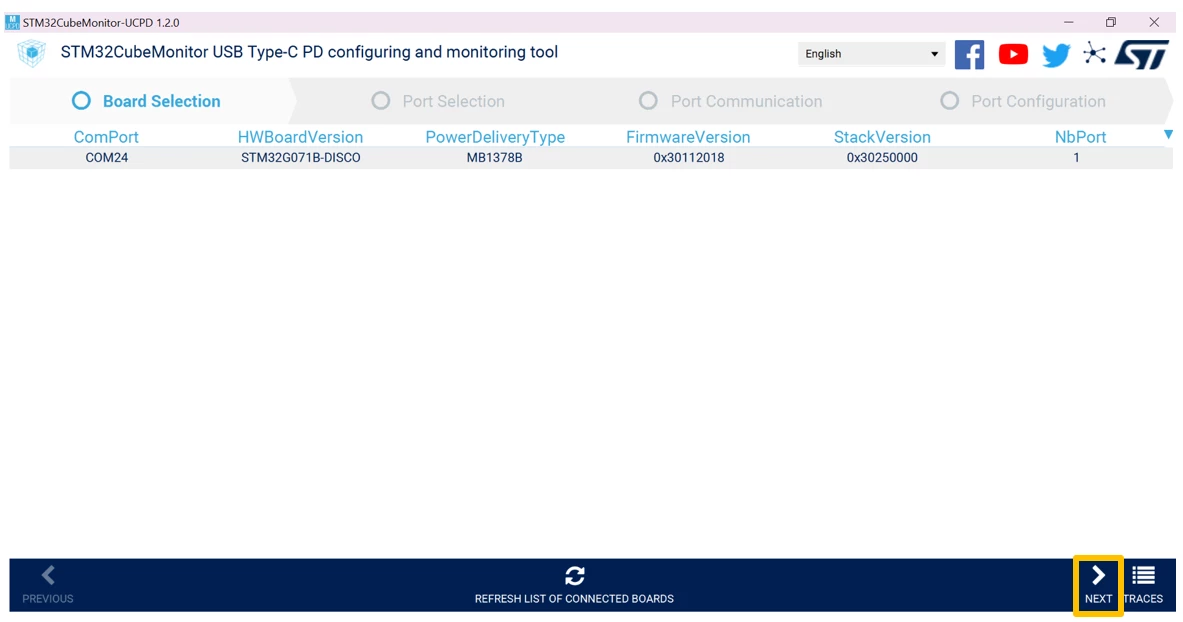This screenshot has height=622, width=1183.
Task: Go to the Next step
Action: tap(1098, 585)
